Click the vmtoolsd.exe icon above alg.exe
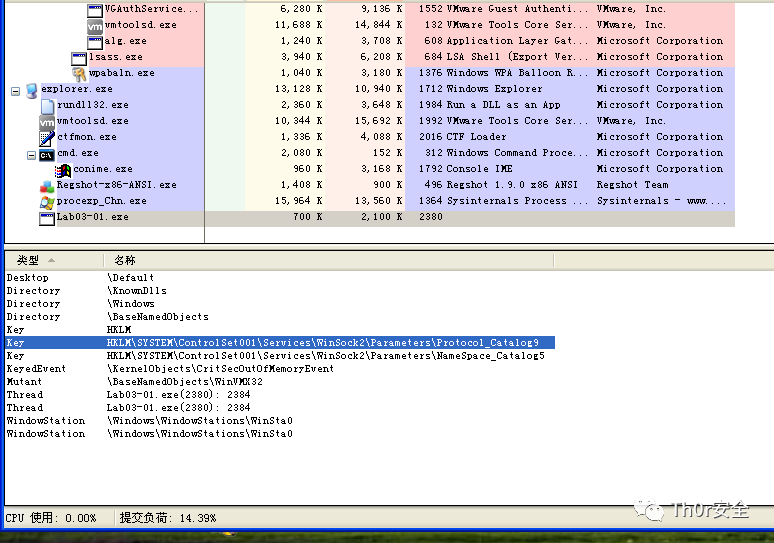 coord(95,26)
